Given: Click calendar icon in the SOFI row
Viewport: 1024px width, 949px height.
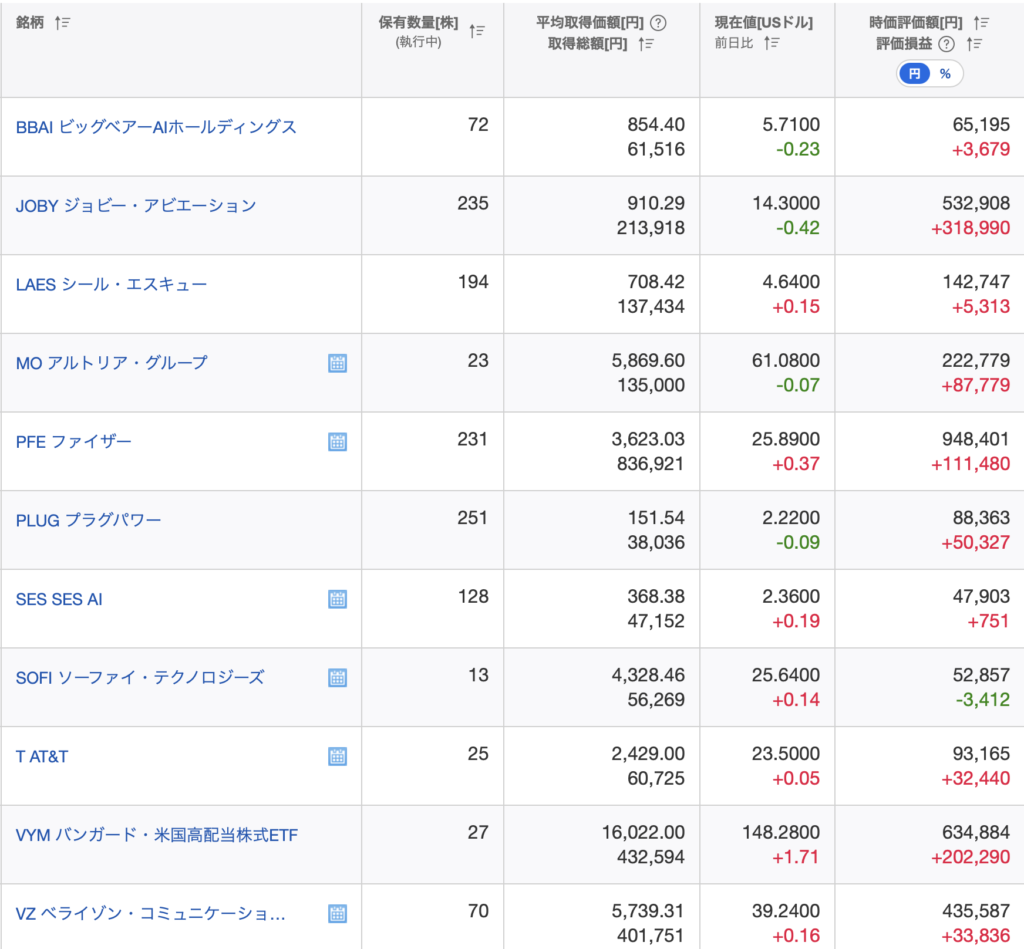Looking at the screenshot, I should click(338, 677).
